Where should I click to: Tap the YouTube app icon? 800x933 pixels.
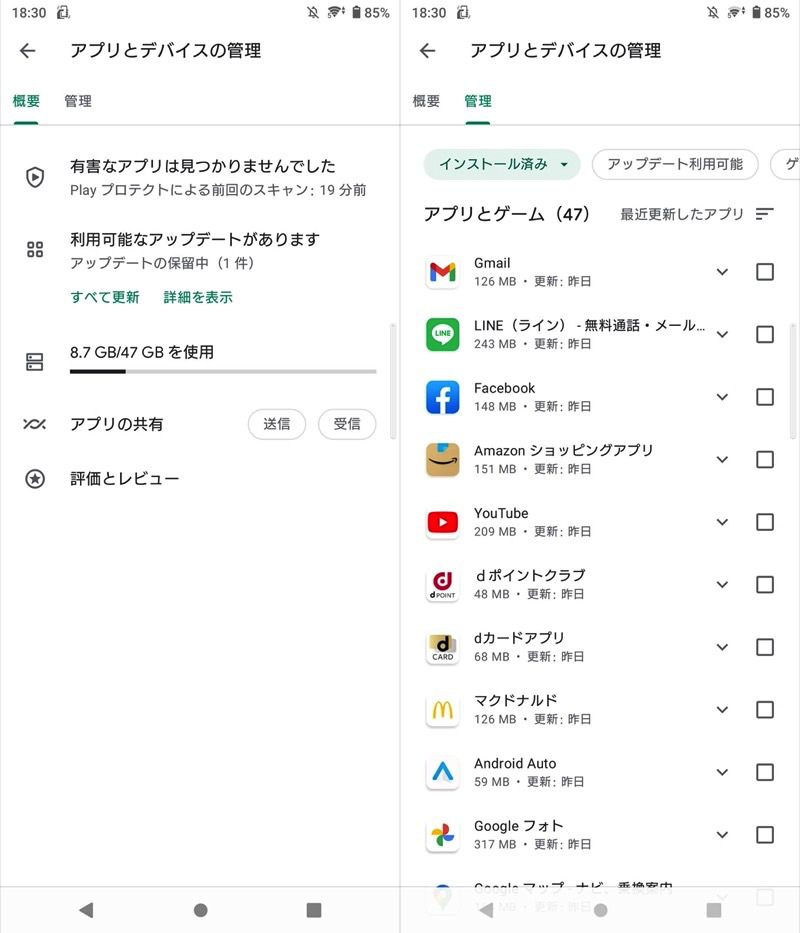(442, 522)
